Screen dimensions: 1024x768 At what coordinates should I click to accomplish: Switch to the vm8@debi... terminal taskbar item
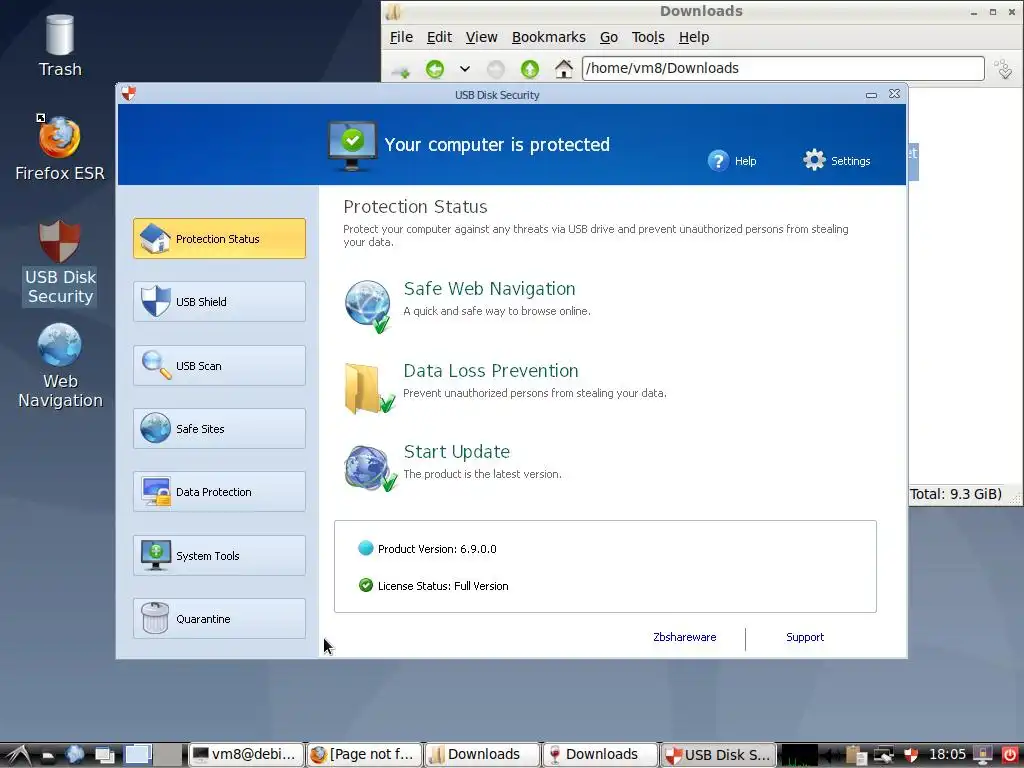point(247,755)
